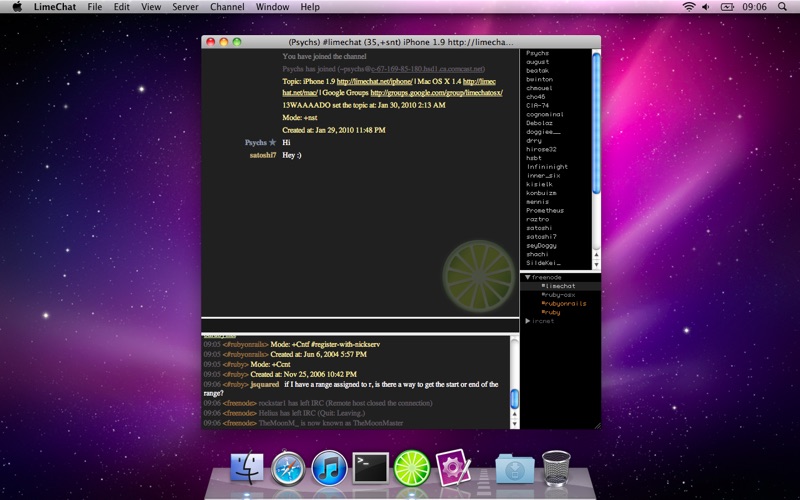Open the Trash in the Dock

point(556,467)
